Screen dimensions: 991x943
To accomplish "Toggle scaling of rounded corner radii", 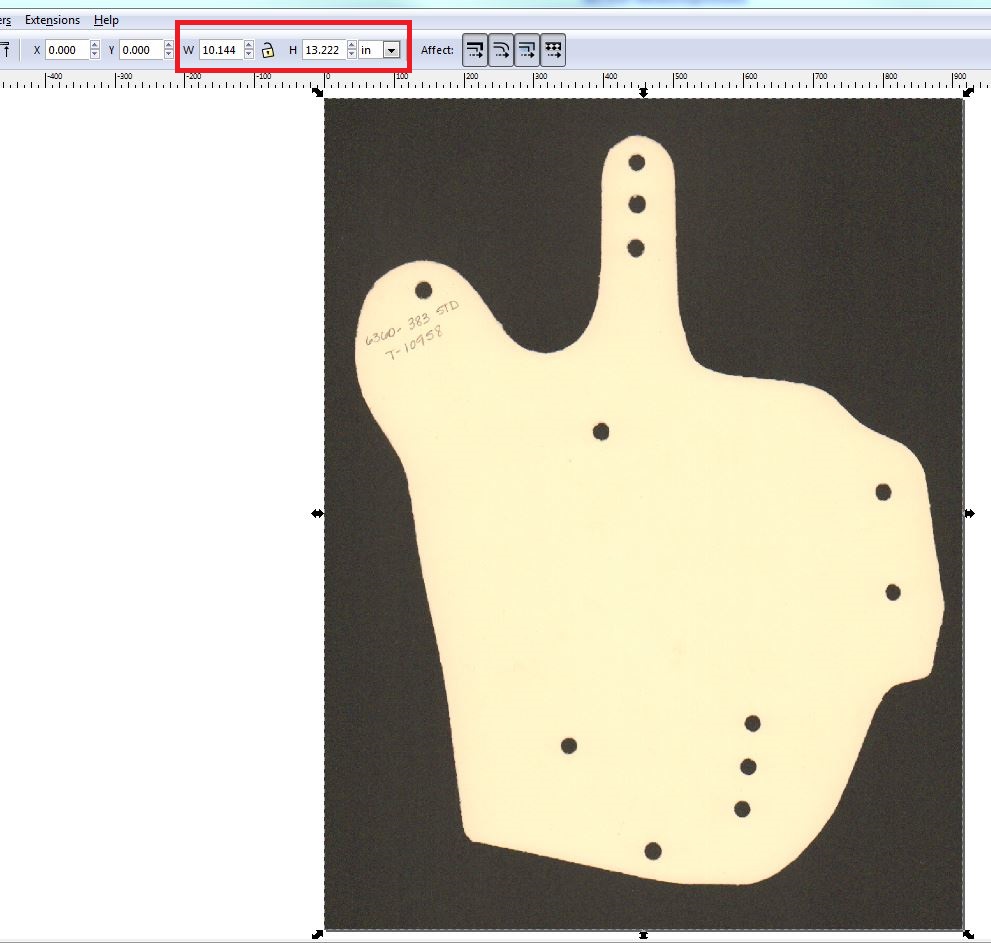I will [x=500, y=50].
